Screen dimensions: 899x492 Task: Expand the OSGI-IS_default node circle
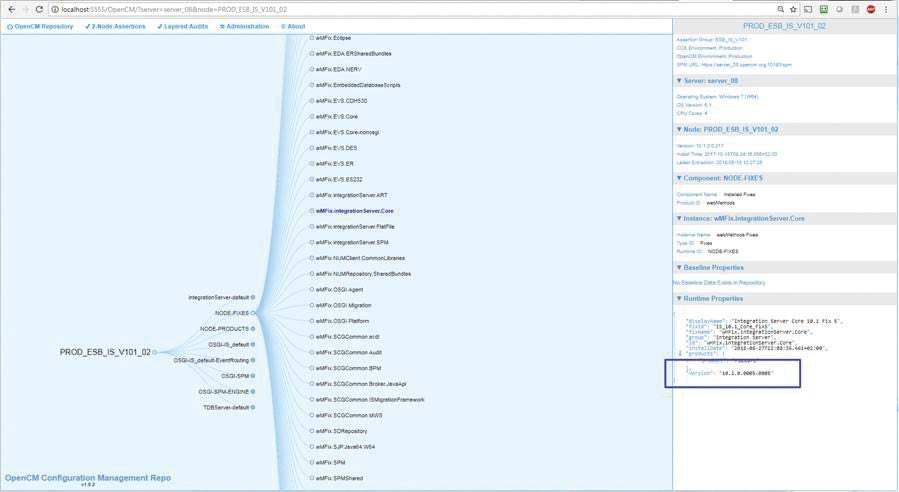253,345
